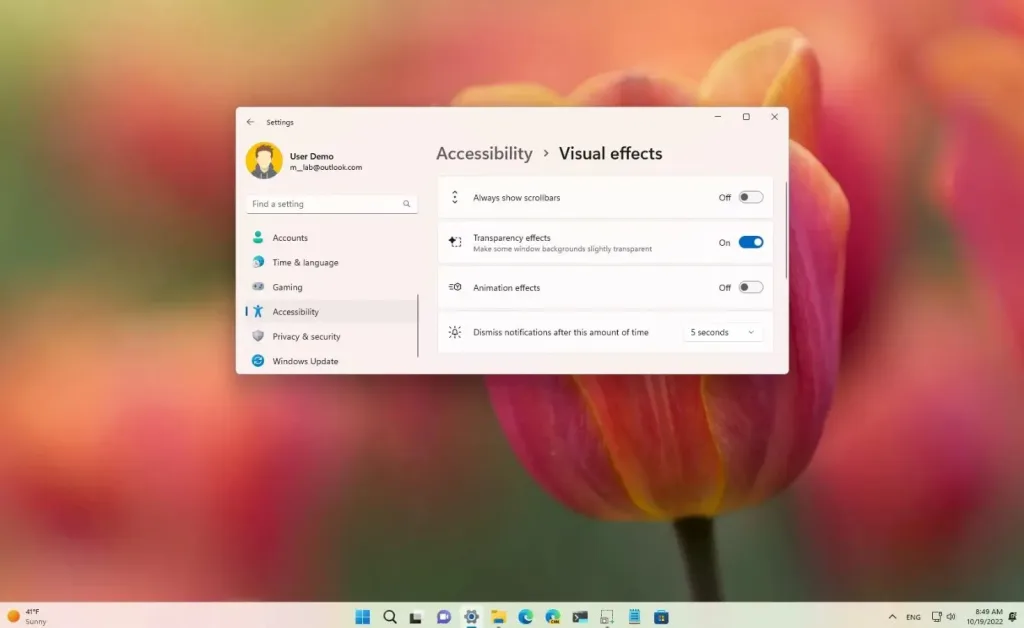This screenshot has width=1024, height=628.
Task: Launch Microsoft Edge from the taskbar
Action: coord(525,617)
